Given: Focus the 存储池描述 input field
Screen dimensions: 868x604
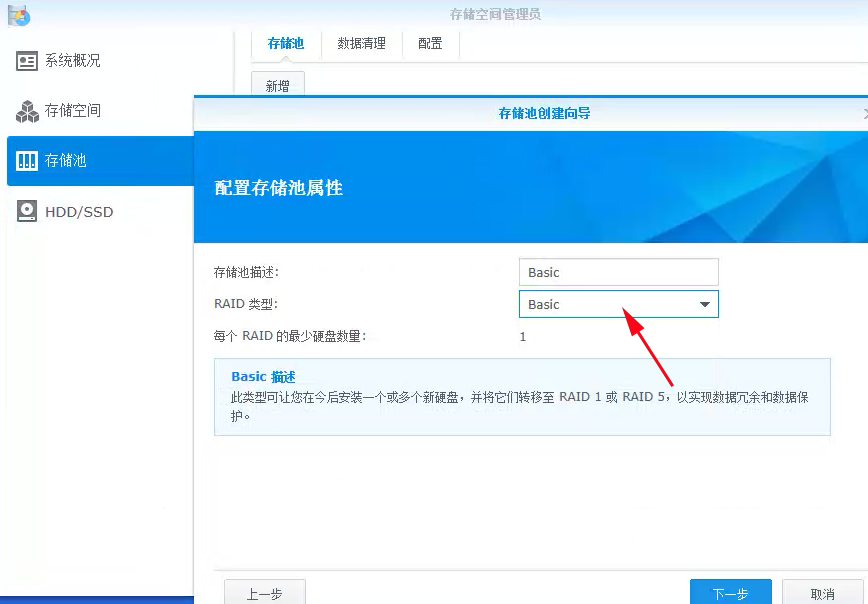Looking at the screenshot, I should coord(618,272).
